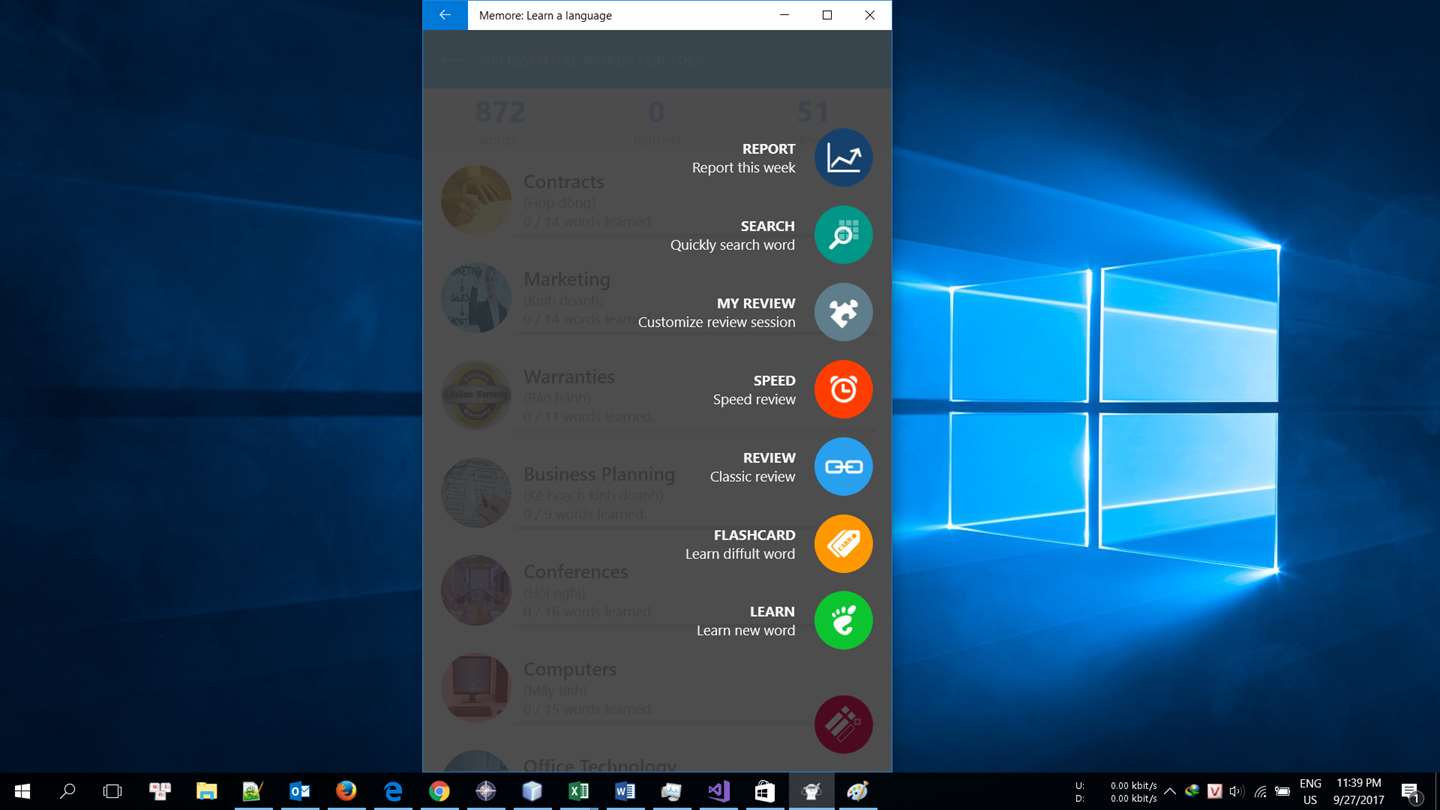Start Speed review alarm clock icon

tap(843, 389)
